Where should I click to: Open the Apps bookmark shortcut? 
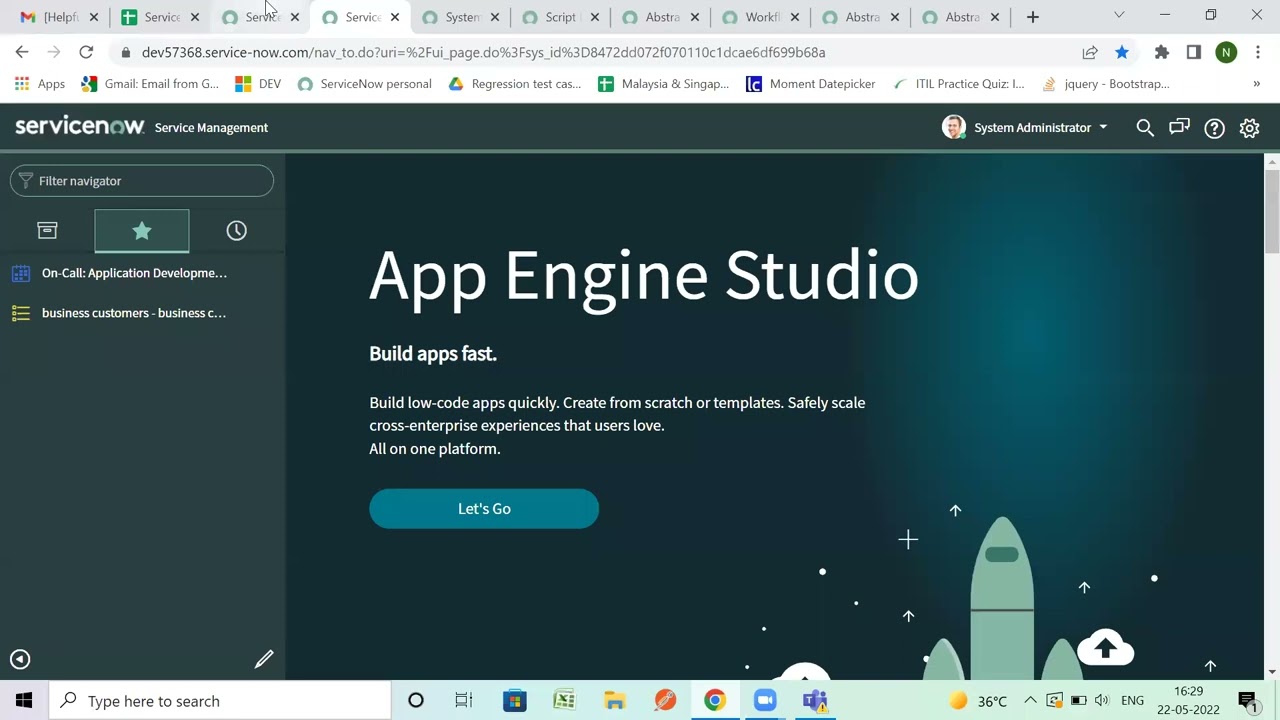(40, 84)
